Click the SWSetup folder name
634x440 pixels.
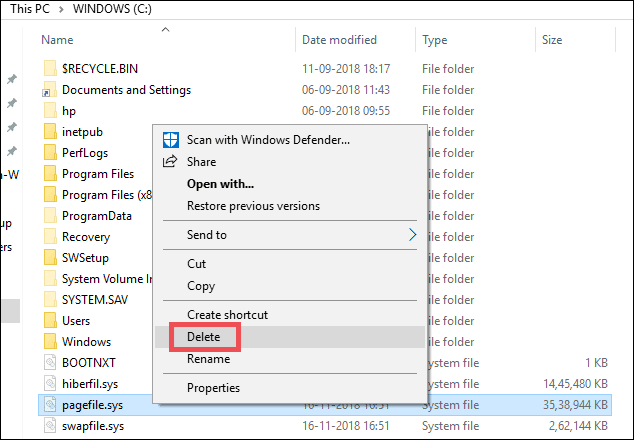85,258
